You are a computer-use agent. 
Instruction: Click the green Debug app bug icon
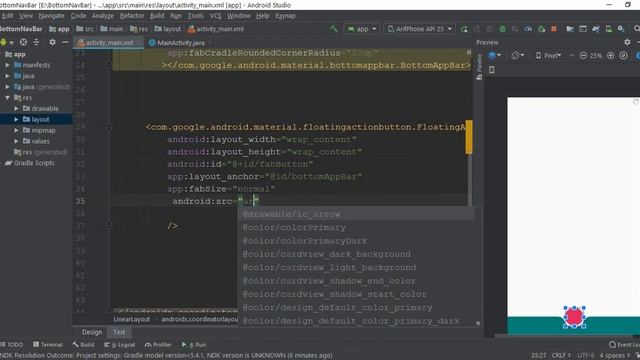502,29
